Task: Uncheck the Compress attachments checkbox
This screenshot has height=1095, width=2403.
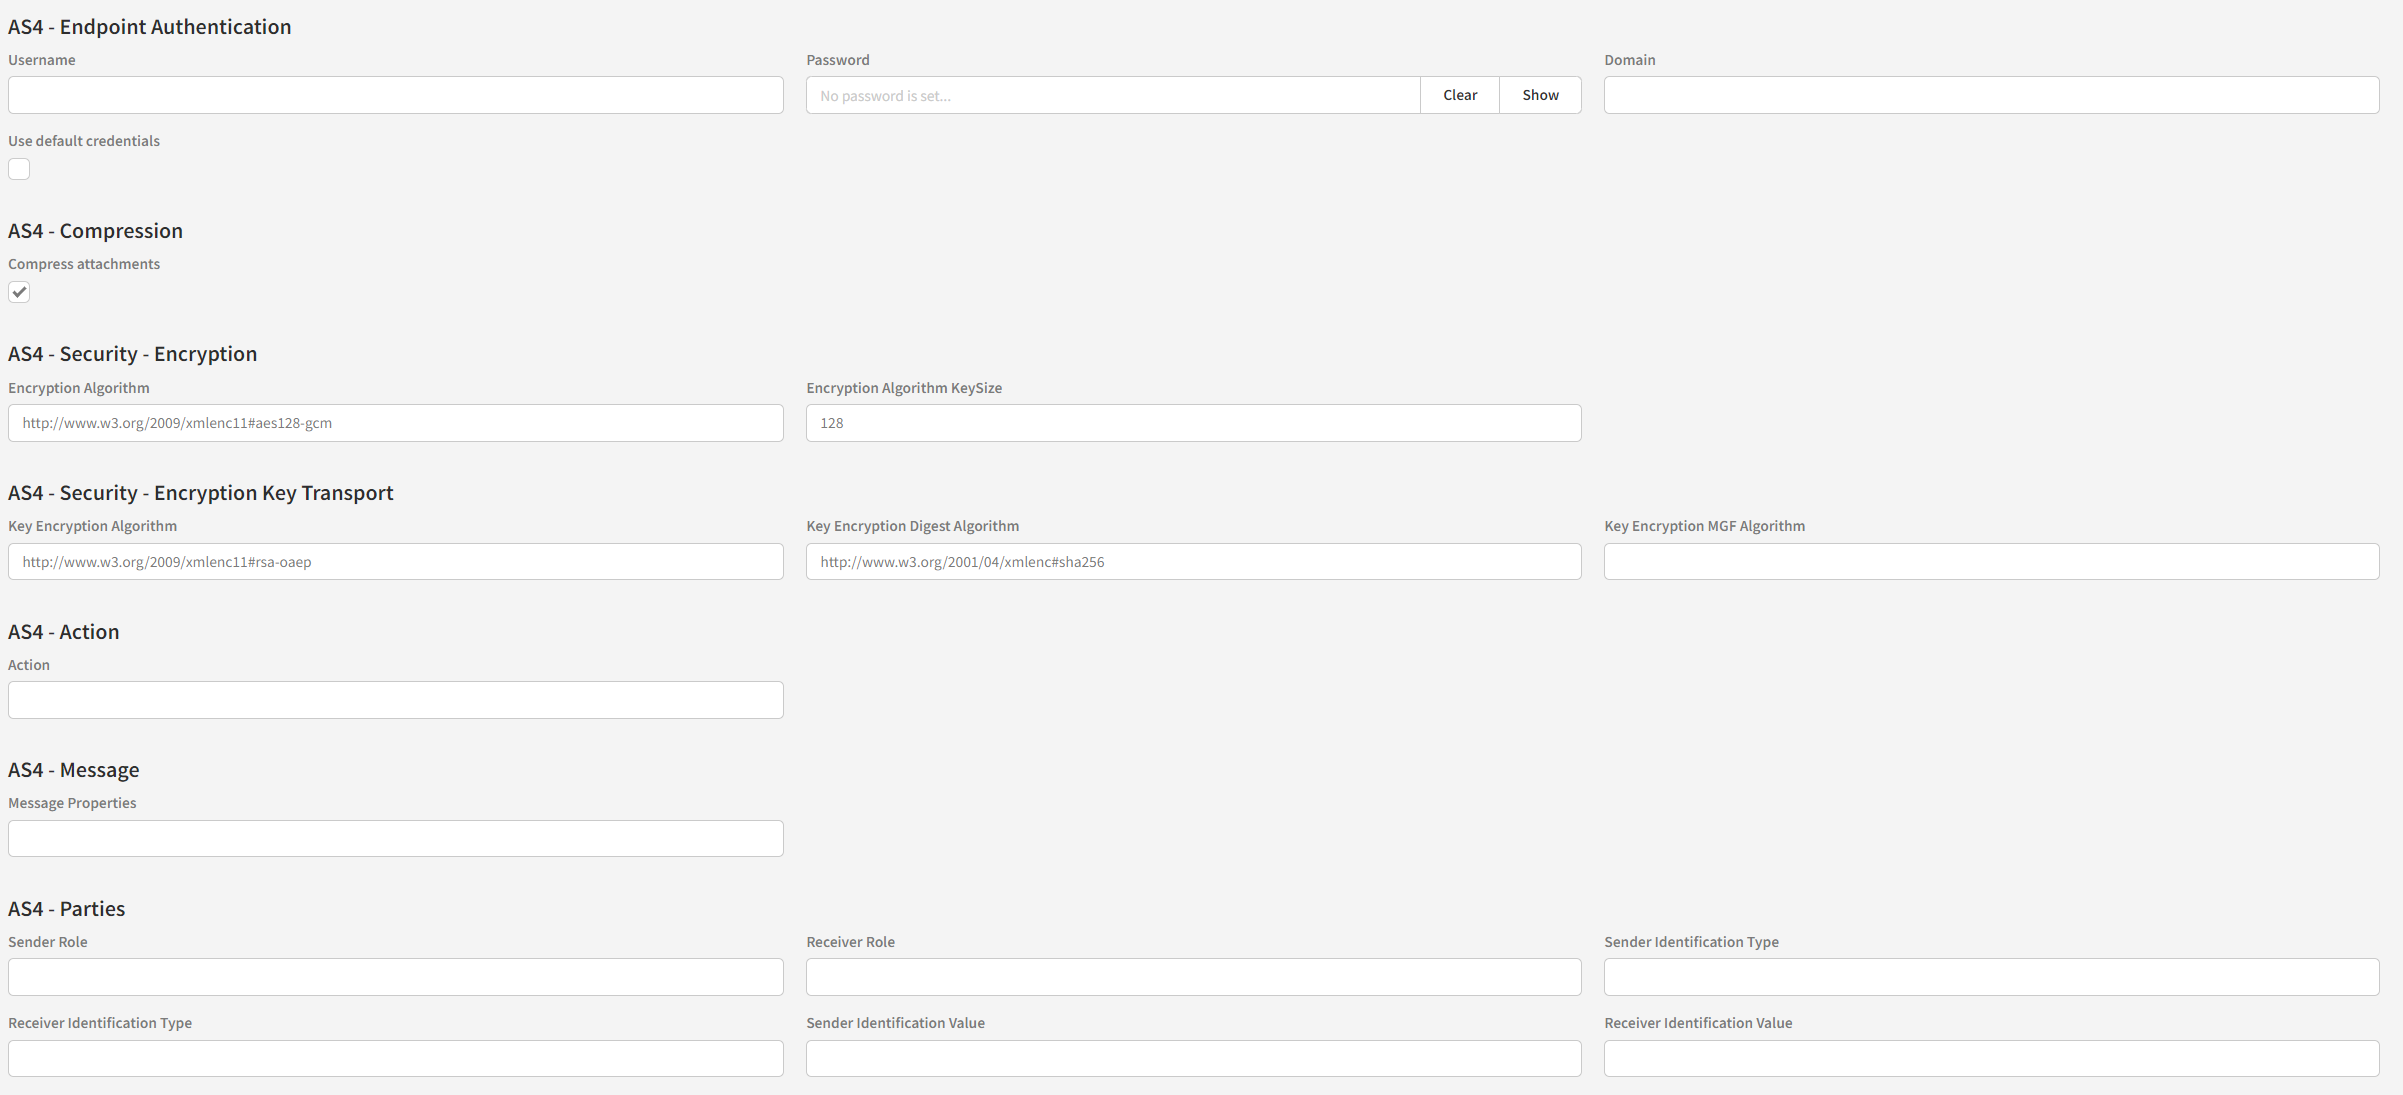Action: pos(19,292)
